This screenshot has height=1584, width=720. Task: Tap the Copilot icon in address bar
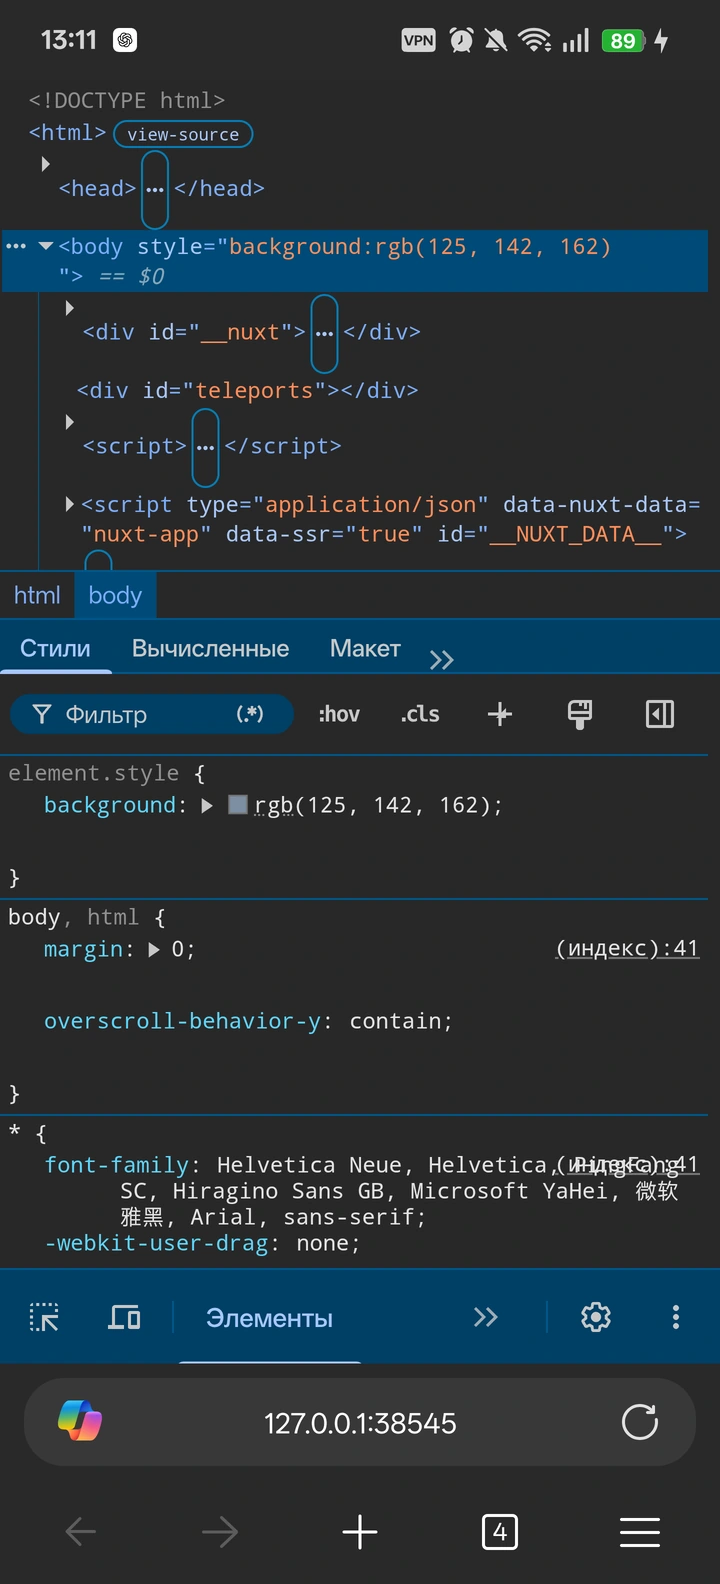[x=80, y=1422]
